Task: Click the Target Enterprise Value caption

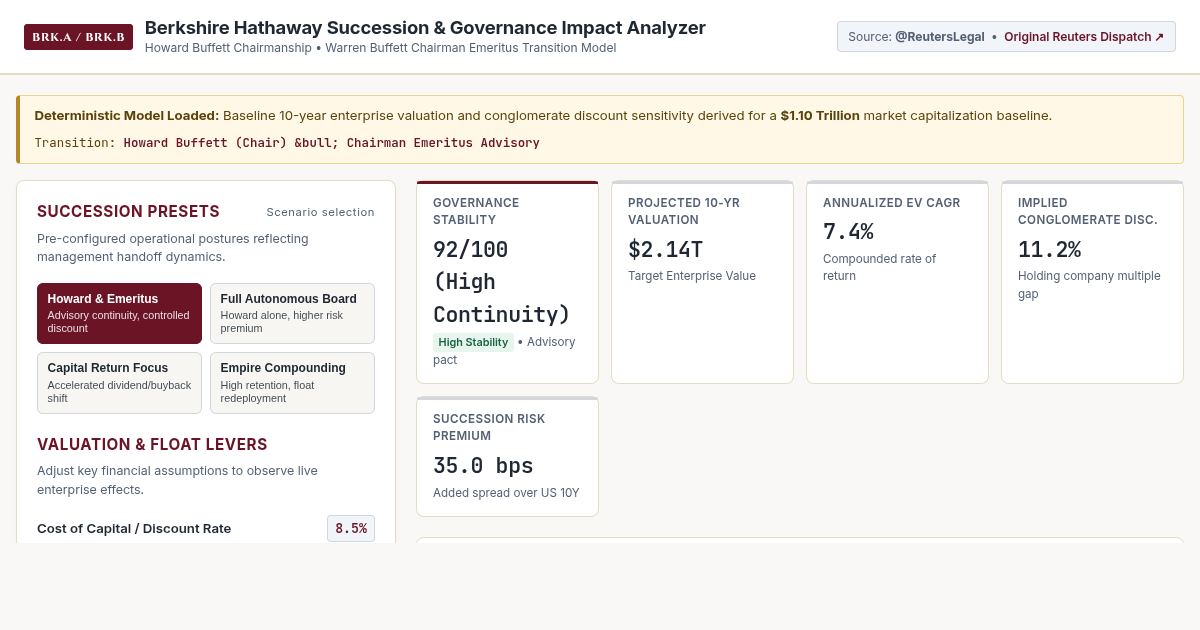Action: 692,276
